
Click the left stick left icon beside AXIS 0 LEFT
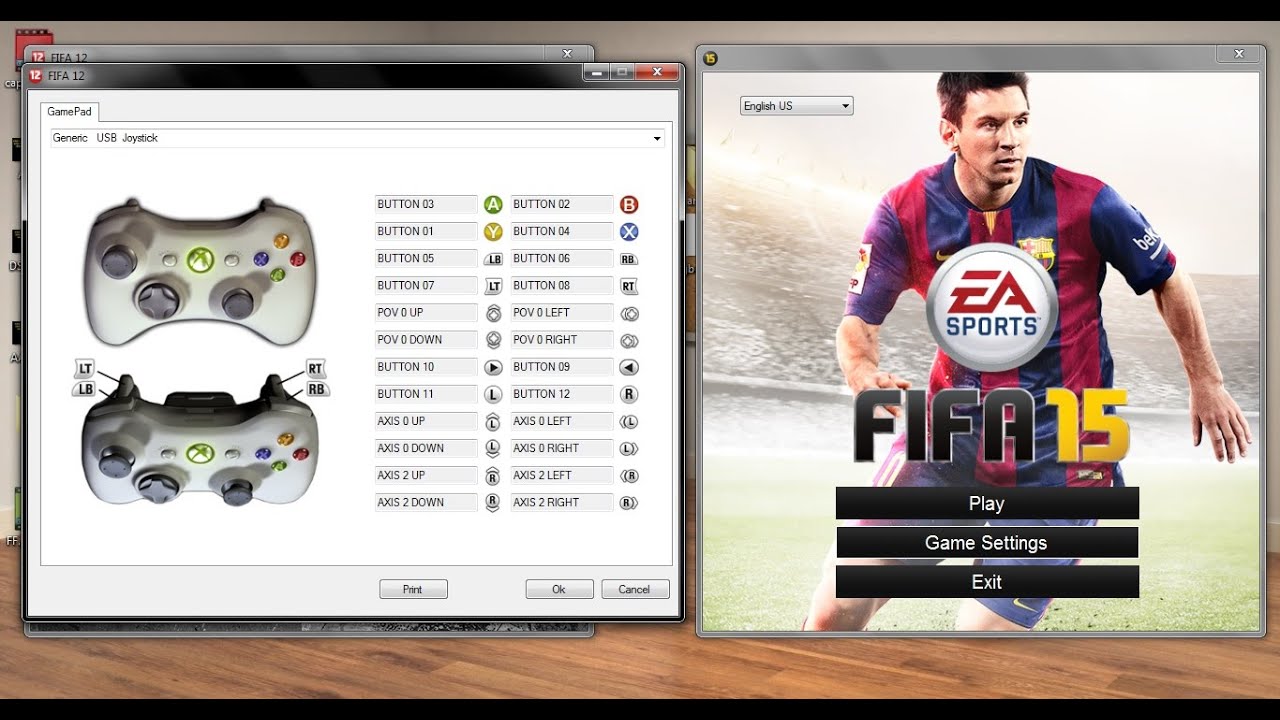point(629,421)
